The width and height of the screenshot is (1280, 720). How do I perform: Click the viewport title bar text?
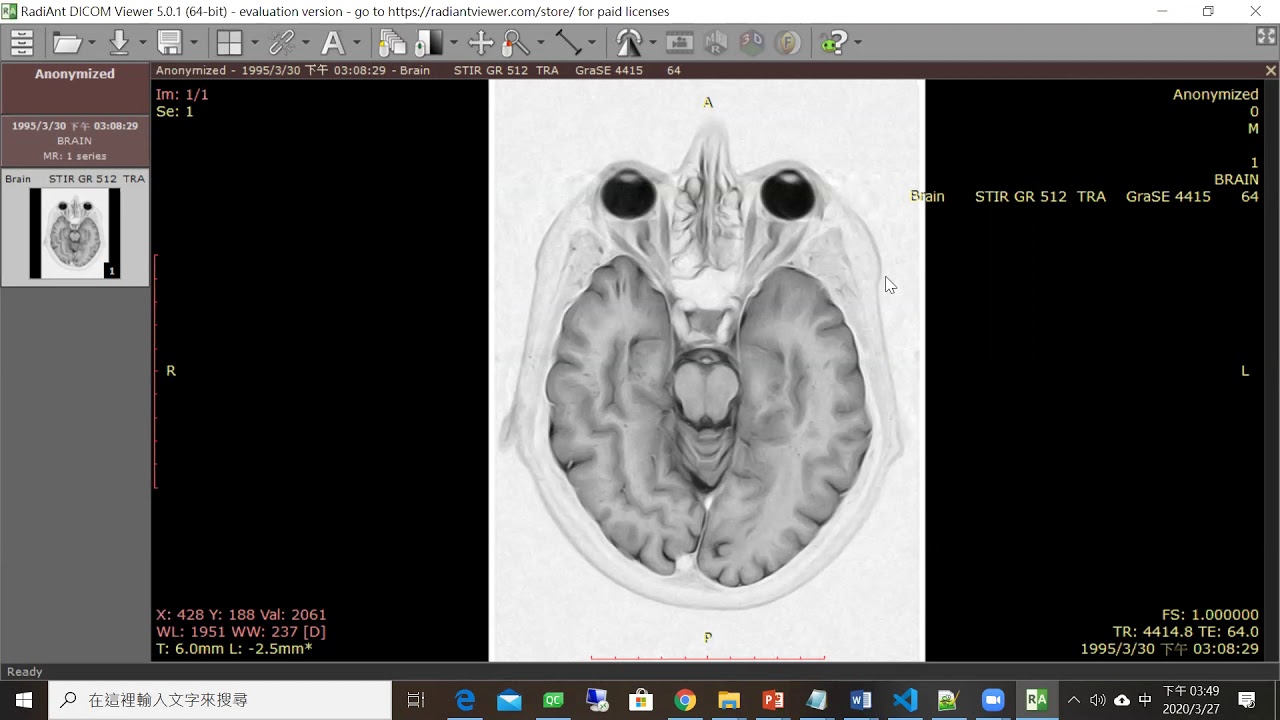(x=418, y=71)
